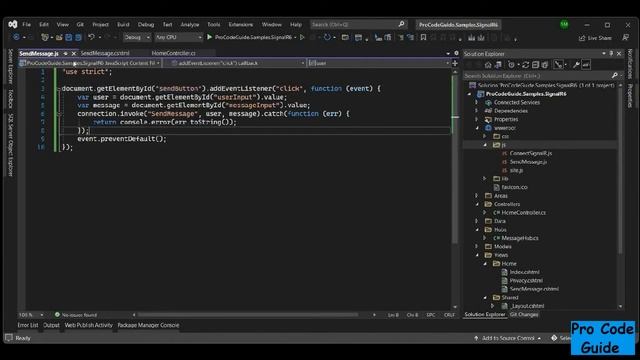Screen dimensions: 640x360
Task: Toggle auto-hide pin on Solution Explorer panel
Action: pyautogui.click(x=611, y=53)
